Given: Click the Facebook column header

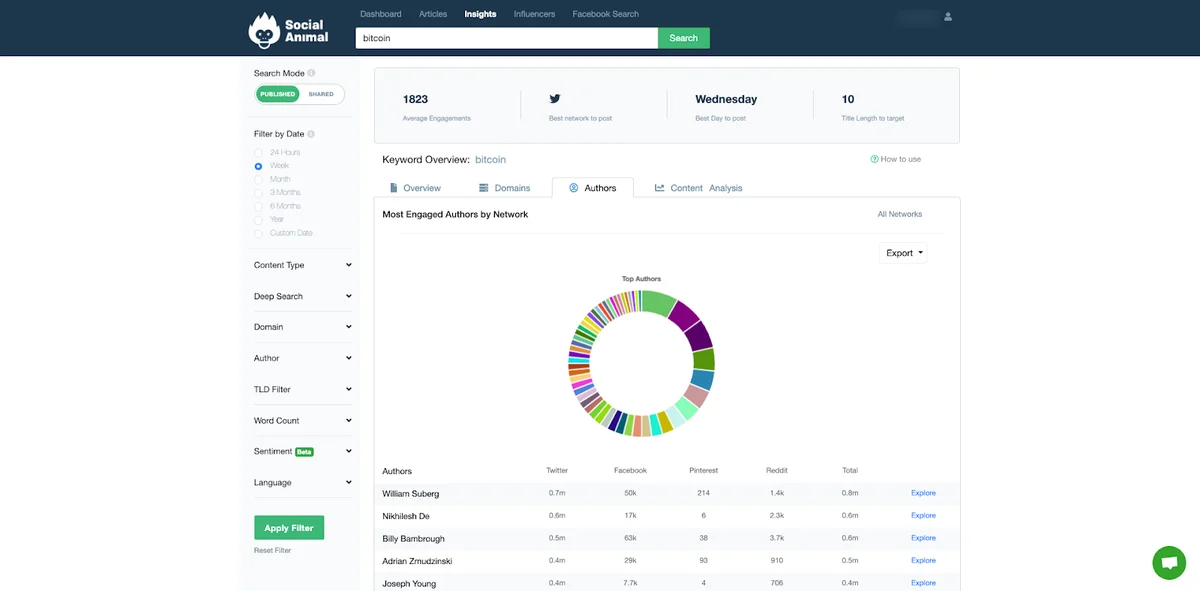Looking at the screenshot, I should click(630, 470).
